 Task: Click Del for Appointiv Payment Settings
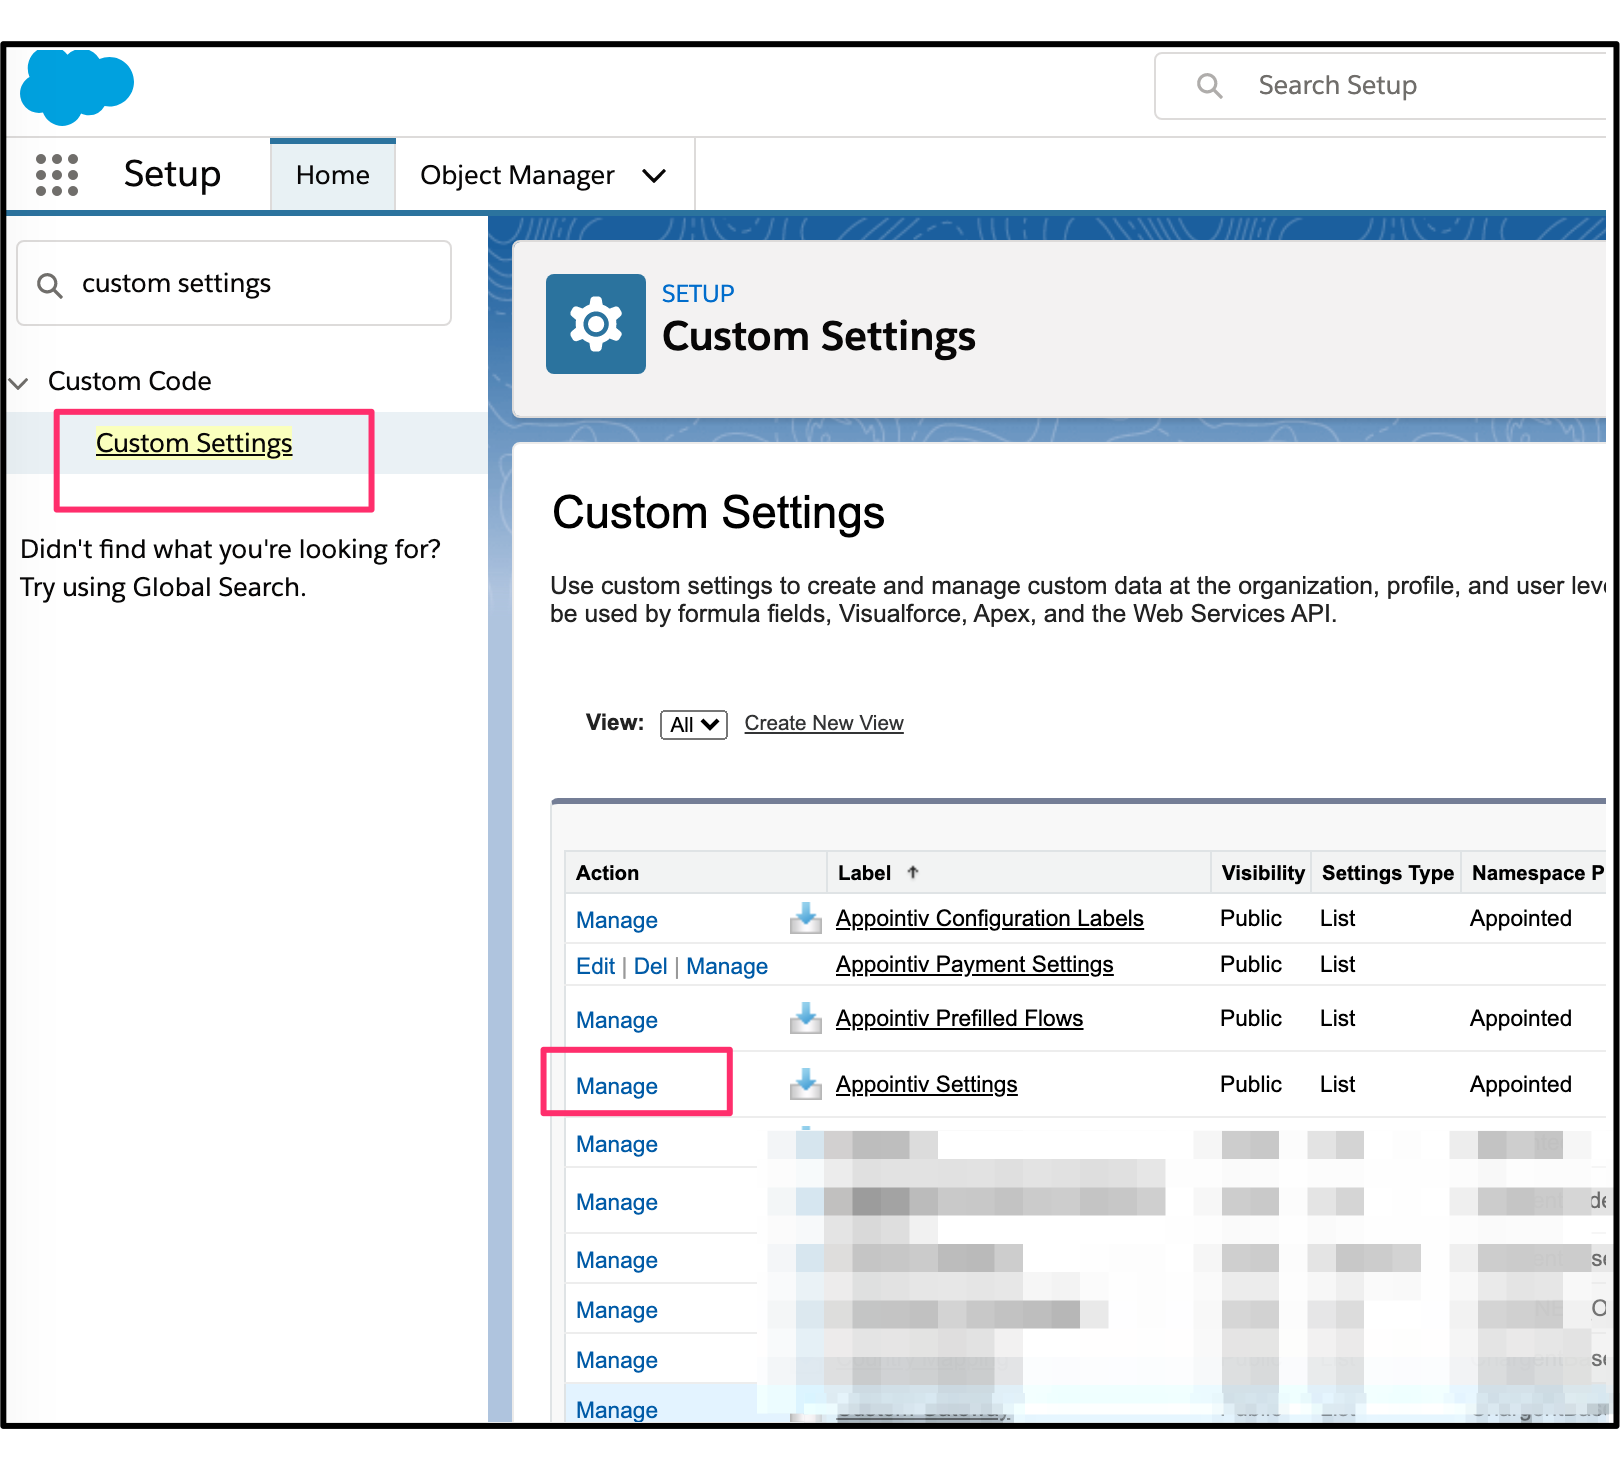click(650, 966)
